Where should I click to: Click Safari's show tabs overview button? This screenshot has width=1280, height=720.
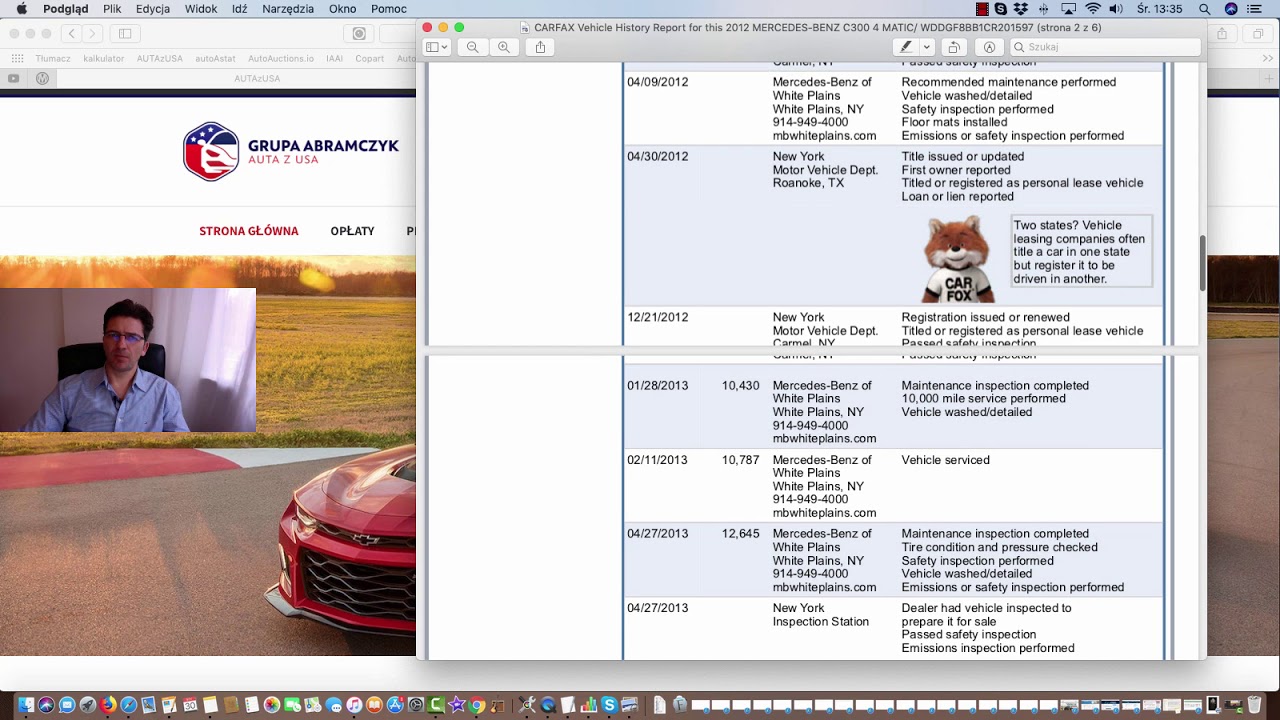pos(1258,33)
